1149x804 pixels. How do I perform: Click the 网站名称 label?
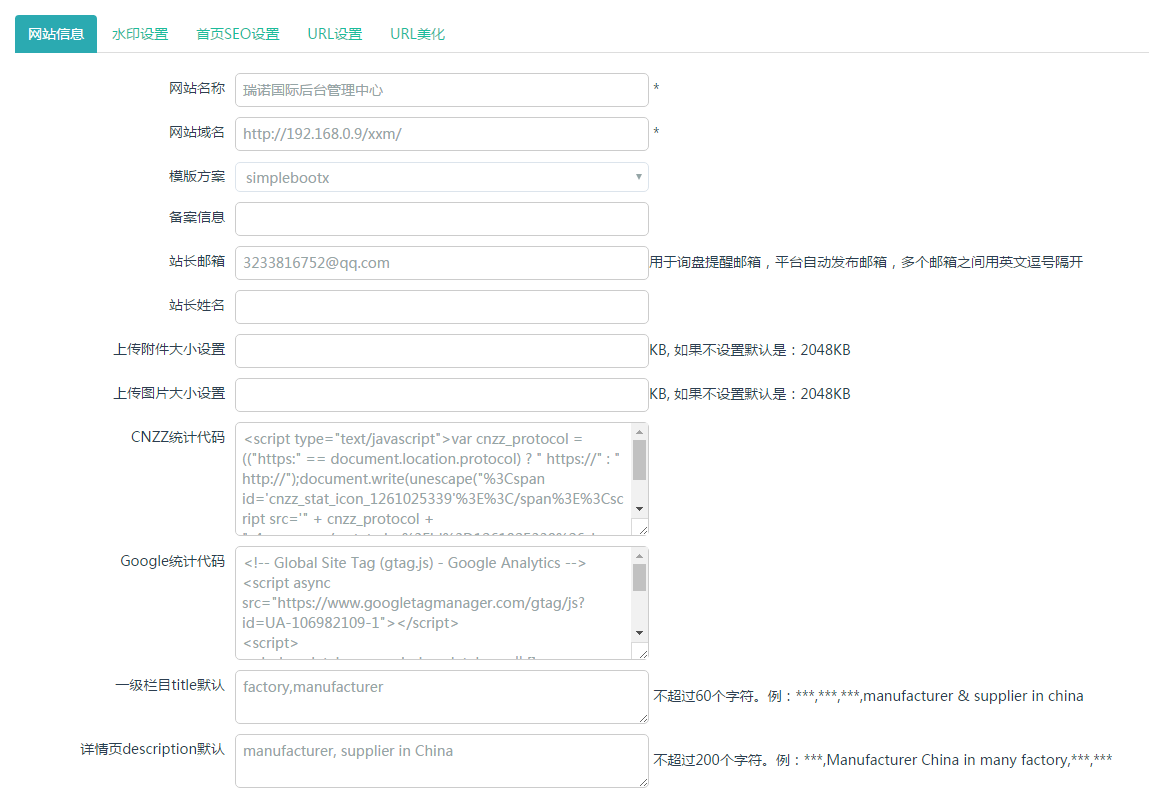click(x=197, y=88)
